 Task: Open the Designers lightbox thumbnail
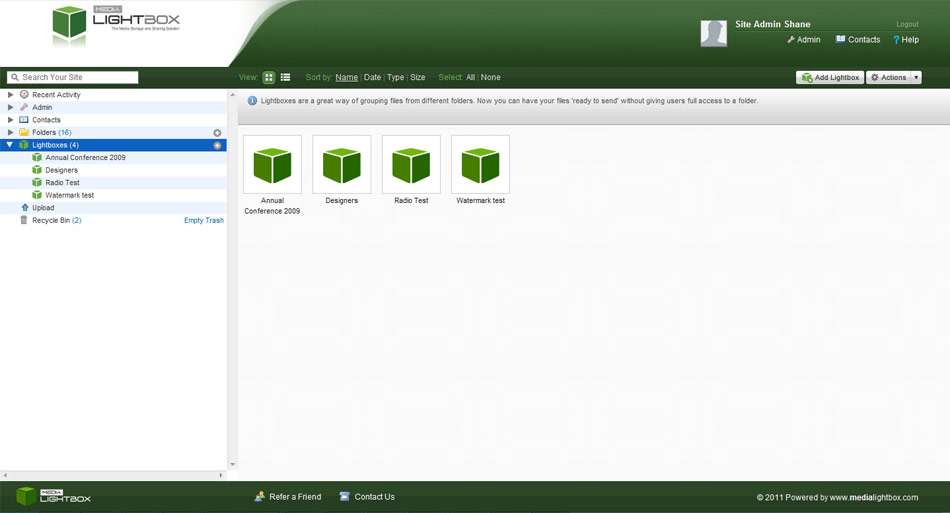pyautogui.click(x=342, y=165)
